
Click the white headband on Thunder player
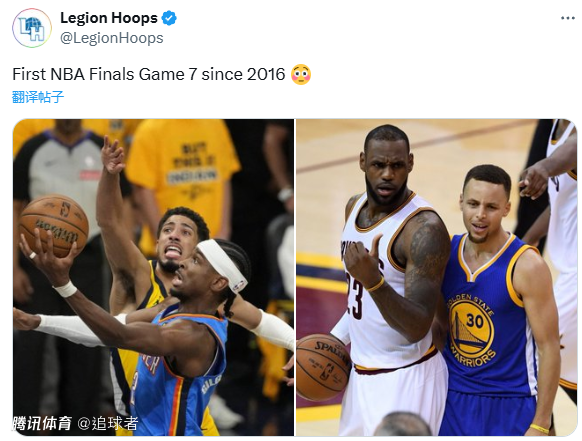(224, 264)
